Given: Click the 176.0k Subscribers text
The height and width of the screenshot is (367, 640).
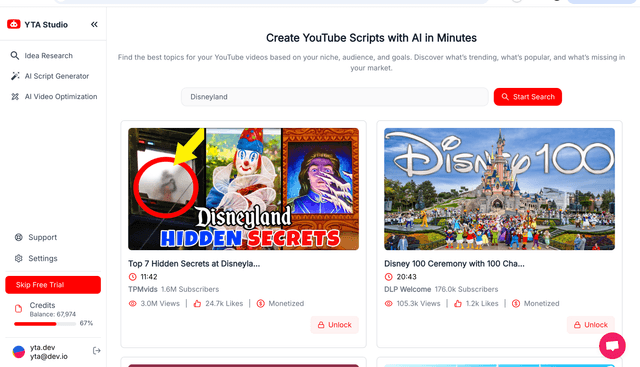Looking at the screenshot, I should click(467, 289).
